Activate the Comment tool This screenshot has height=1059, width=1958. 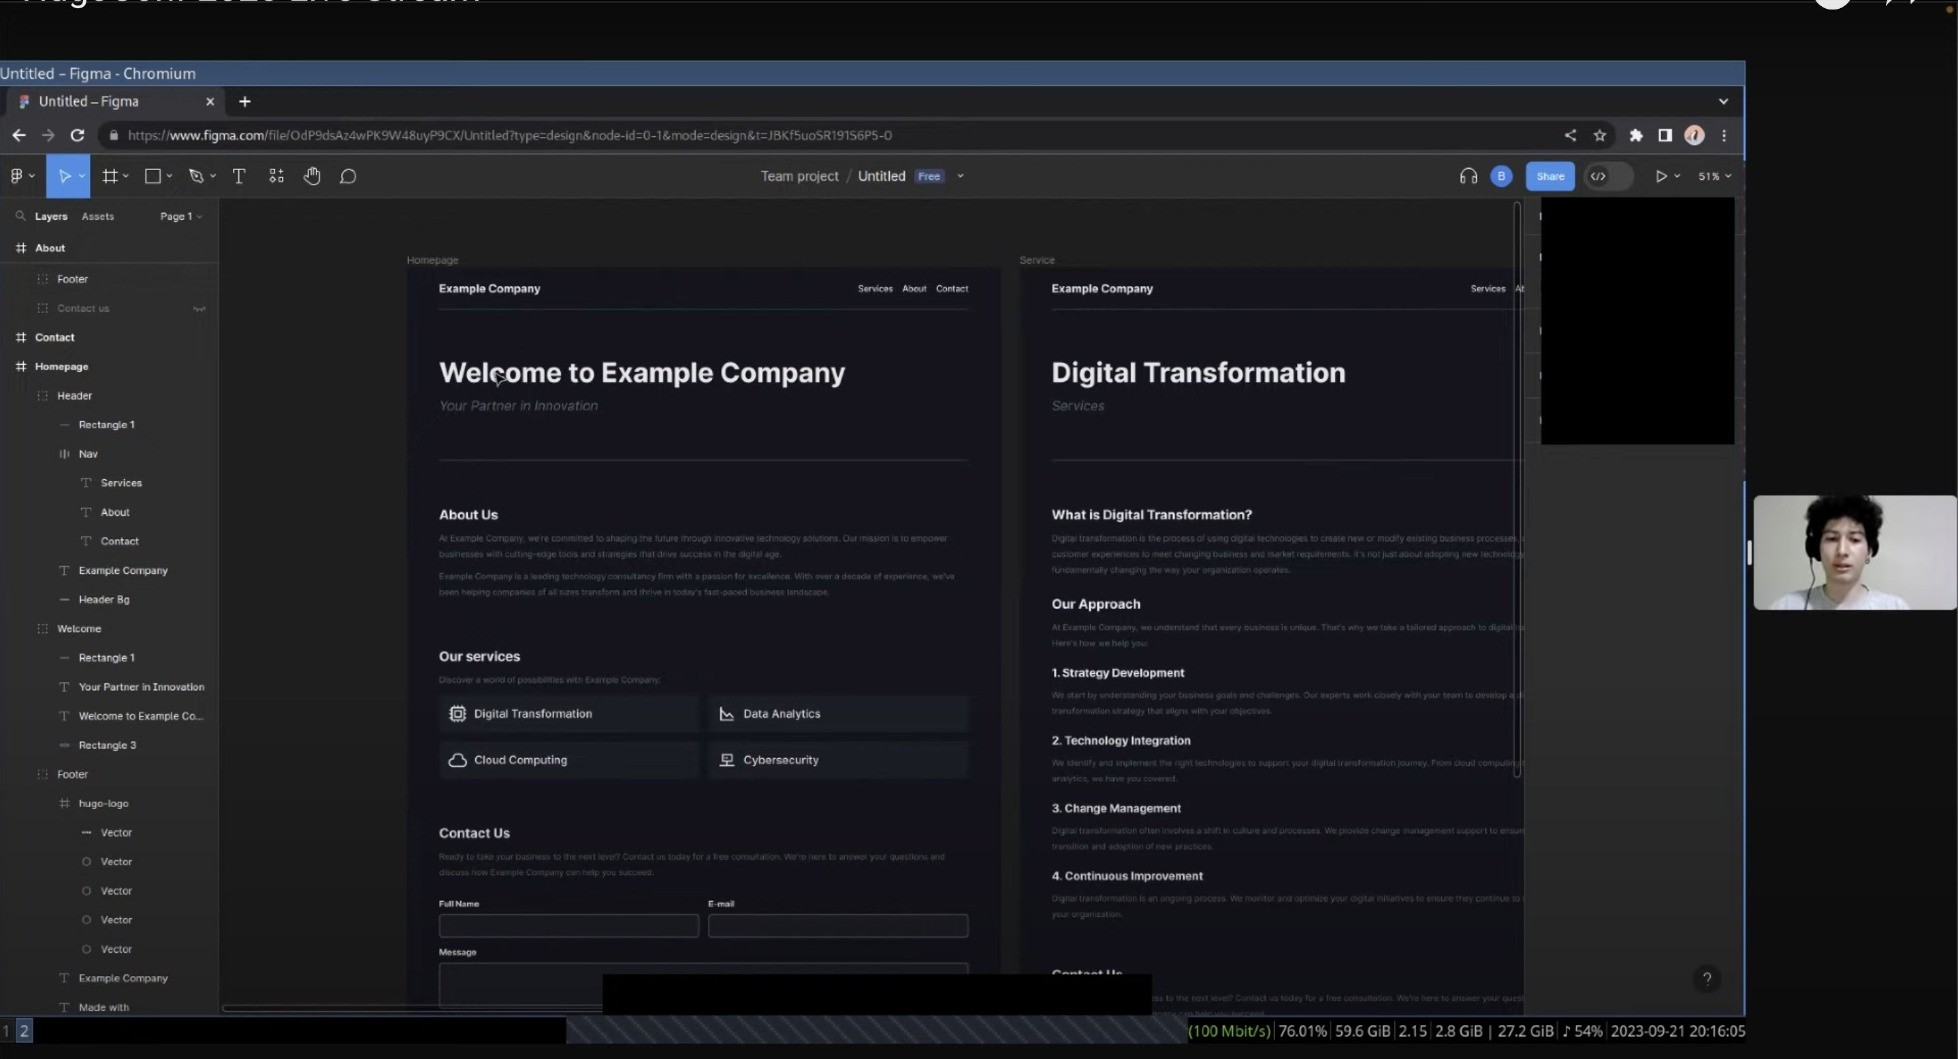[348, 176]
